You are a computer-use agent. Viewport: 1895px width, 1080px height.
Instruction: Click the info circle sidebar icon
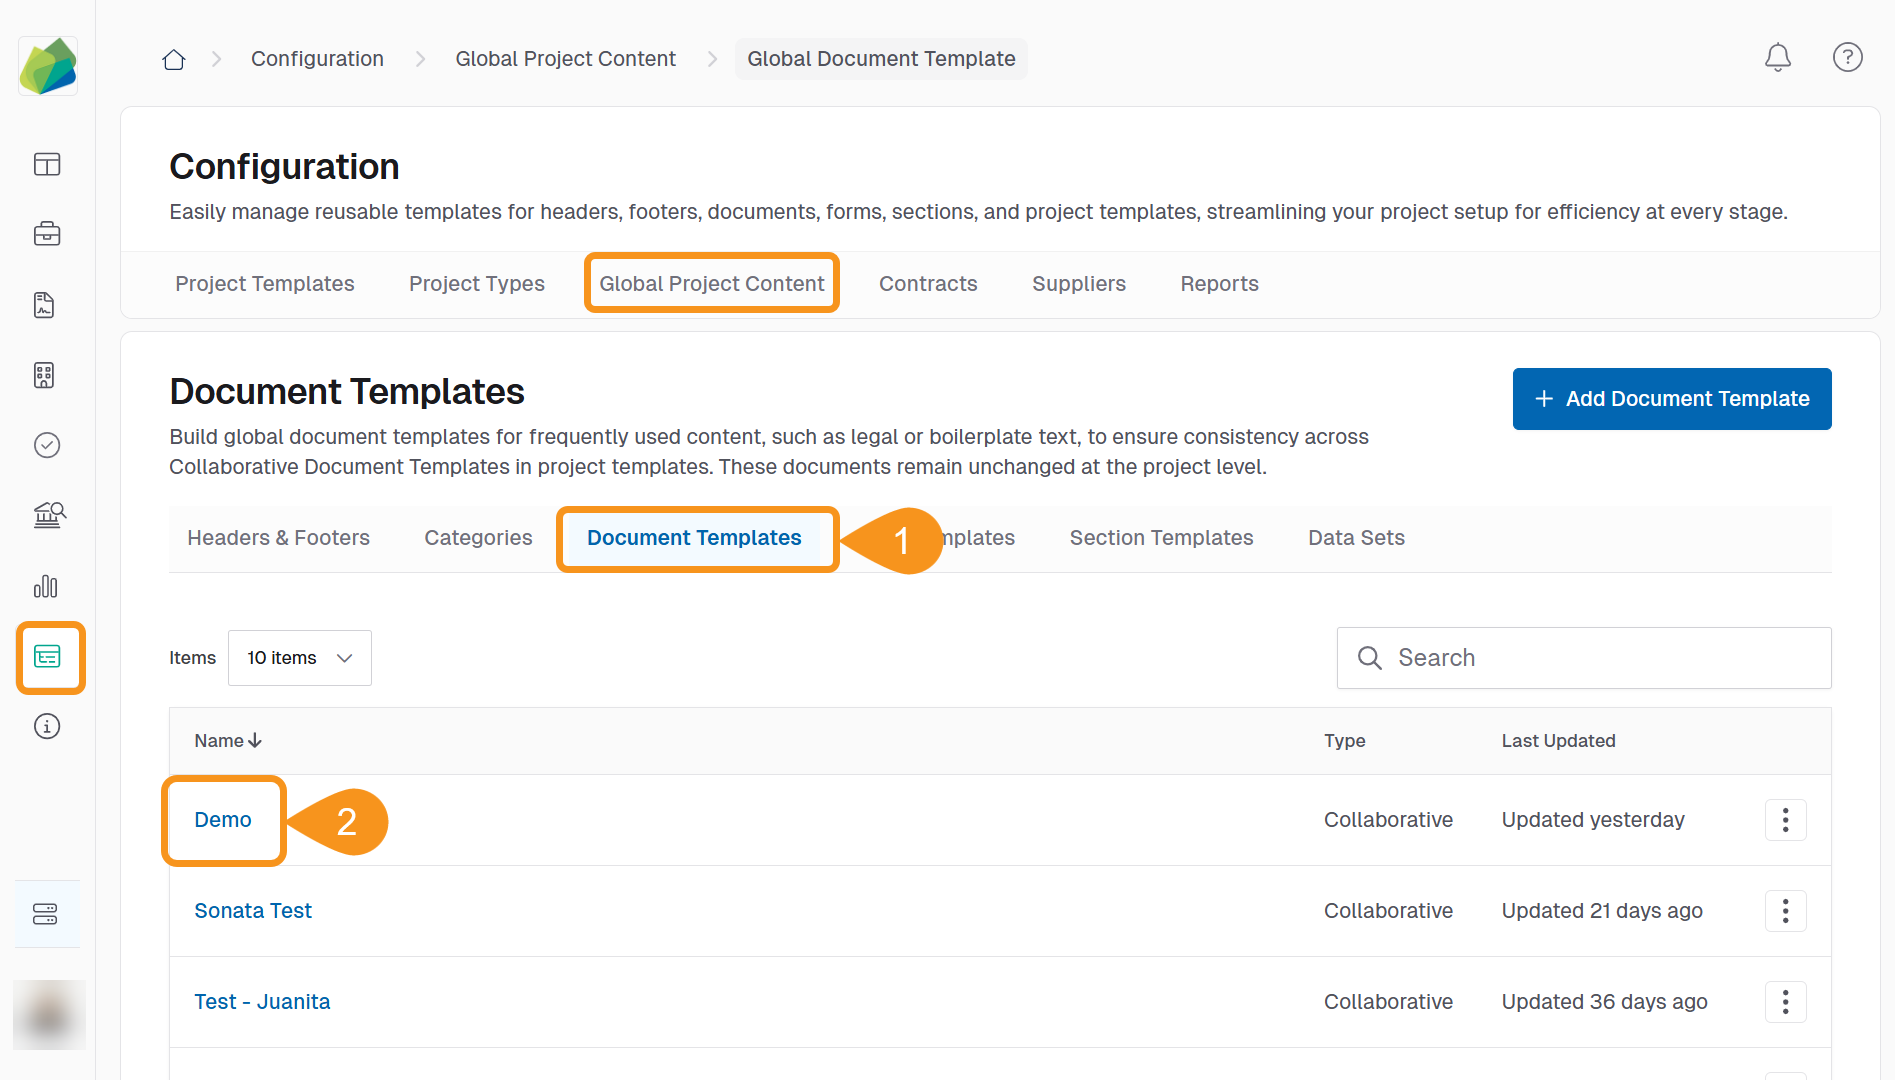coord(47,726)
